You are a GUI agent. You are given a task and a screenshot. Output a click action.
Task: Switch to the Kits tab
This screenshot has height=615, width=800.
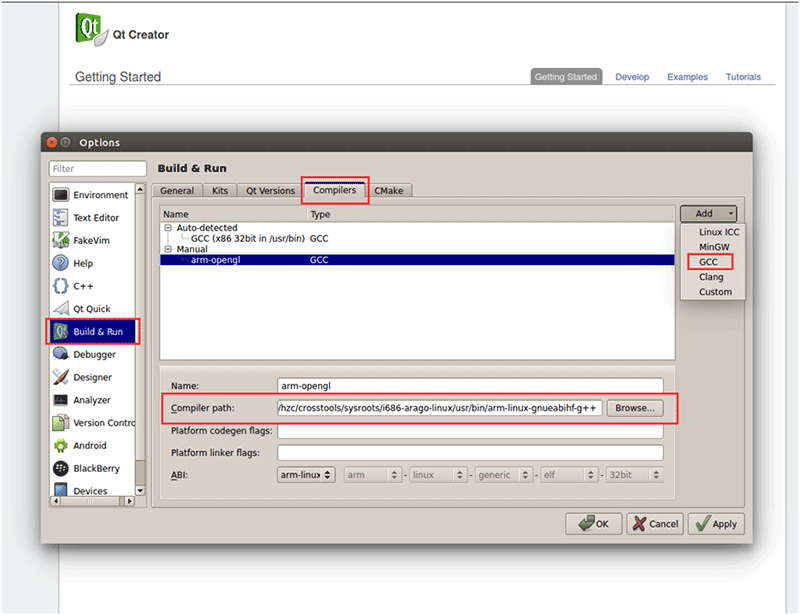point(220,190)
